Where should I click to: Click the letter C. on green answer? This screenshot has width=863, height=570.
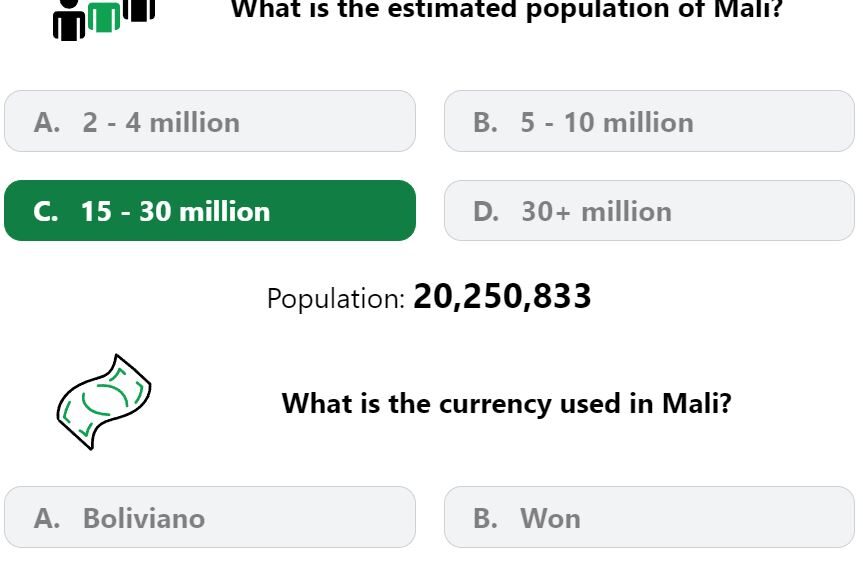coord(46,212)
